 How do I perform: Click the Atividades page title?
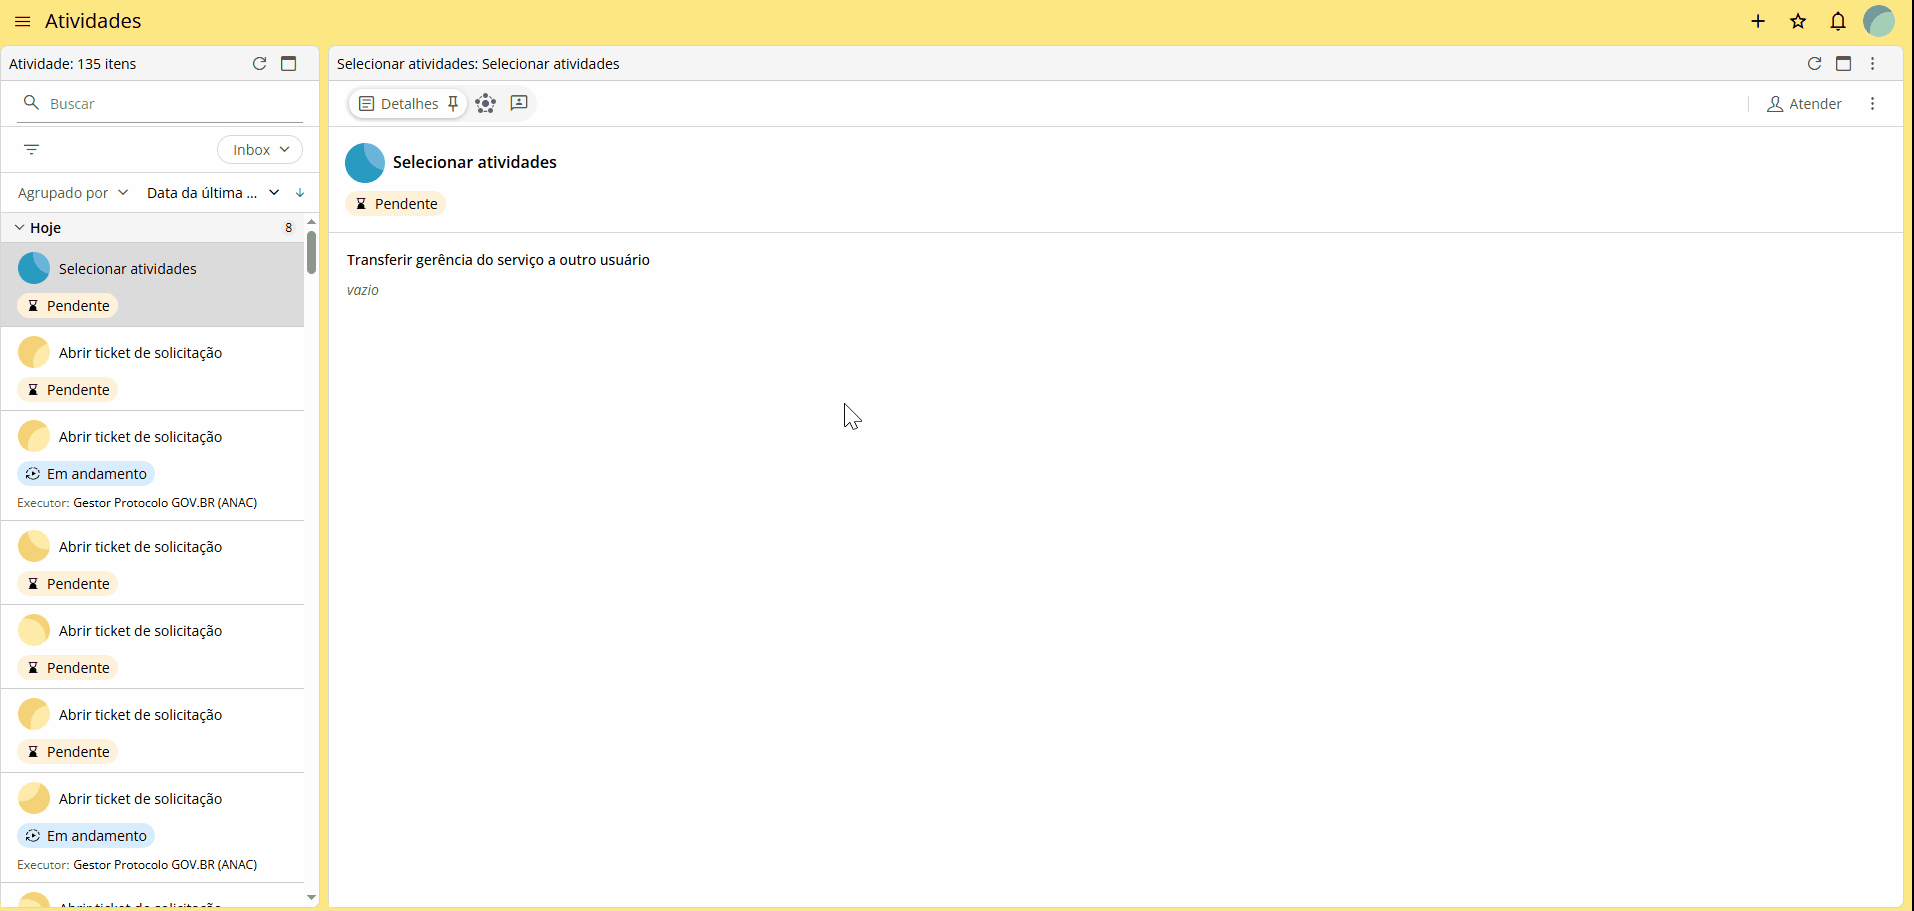pyautogui.click(x=93, y=21)
